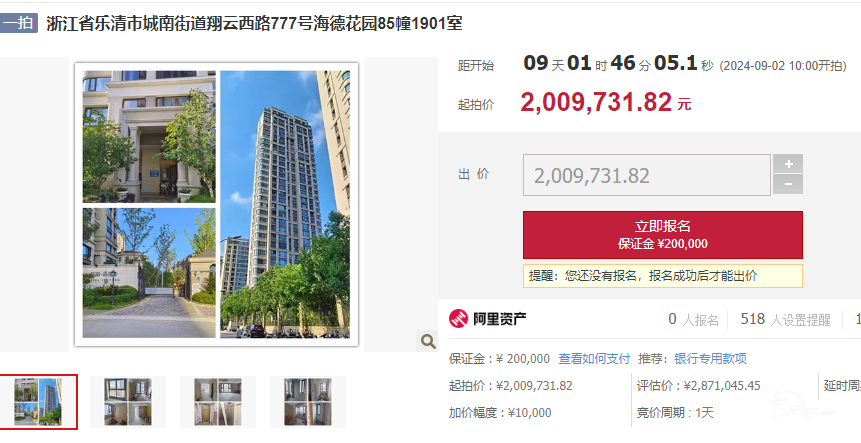Select the second interior photo thumbnail
This screenshot has height=443, width=861.
click(128, 402)
